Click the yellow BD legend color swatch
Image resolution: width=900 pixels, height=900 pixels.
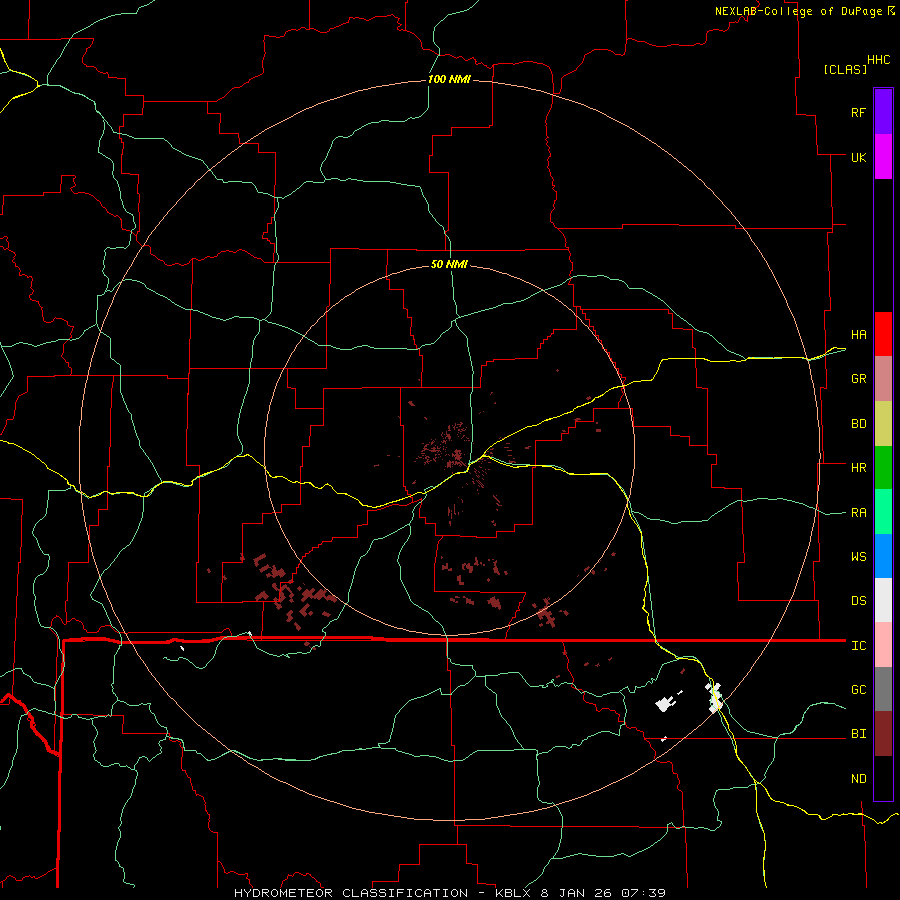(x=883, y=424)
